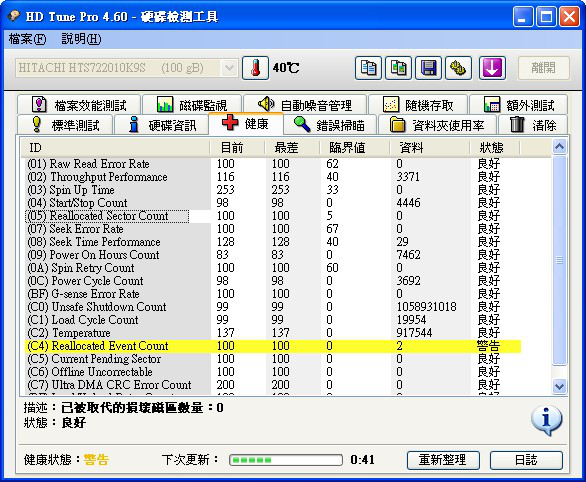Screen dimensions: 586x482
Task: Copy info to clipboard icon
Action: (x=368, y=68)
